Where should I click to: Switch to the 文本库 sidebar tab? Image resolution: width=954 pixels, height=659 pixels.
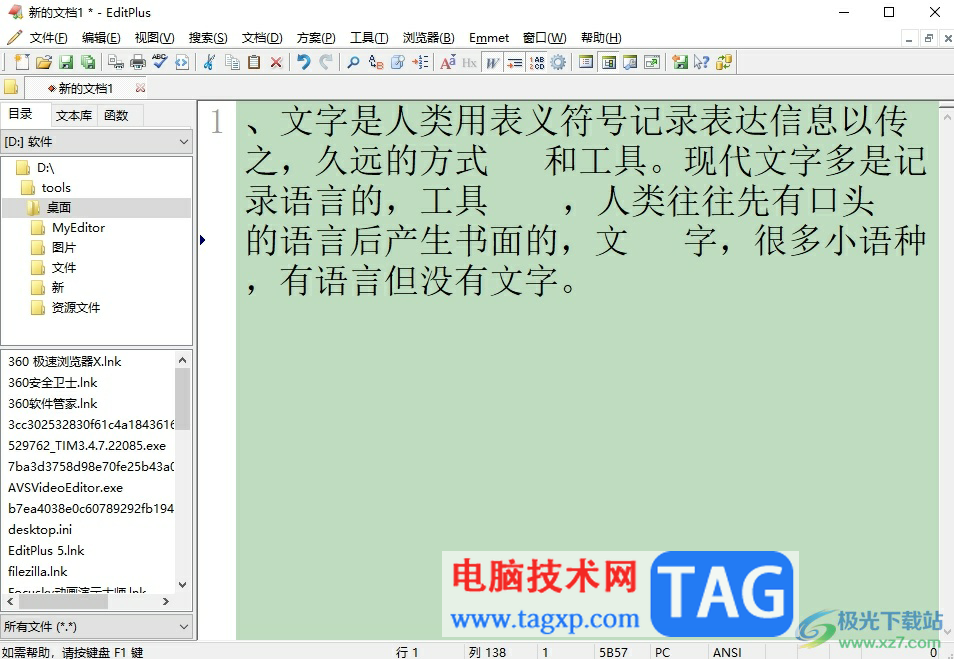[x=74, y=115]
